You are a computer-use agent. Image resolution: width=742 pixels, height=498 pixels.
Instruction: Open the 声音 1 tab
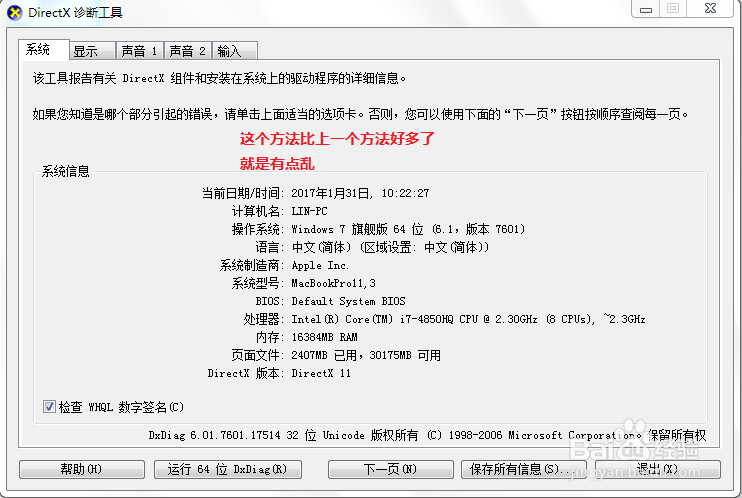coord(140,51)
